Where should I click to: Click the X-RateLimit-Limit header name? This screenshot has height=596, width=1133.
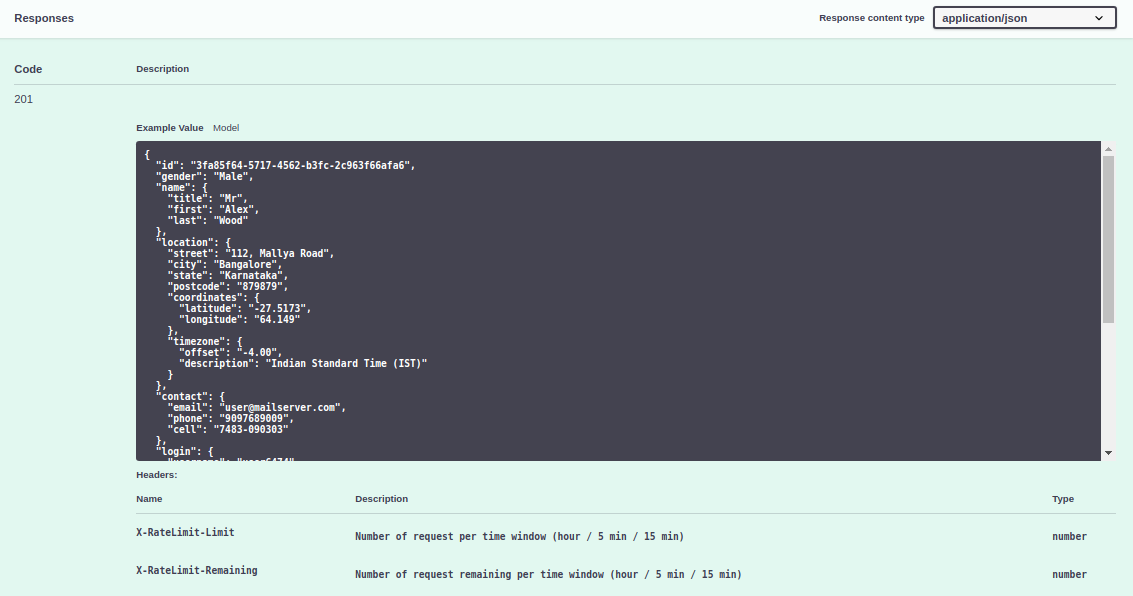coord(185,532)
